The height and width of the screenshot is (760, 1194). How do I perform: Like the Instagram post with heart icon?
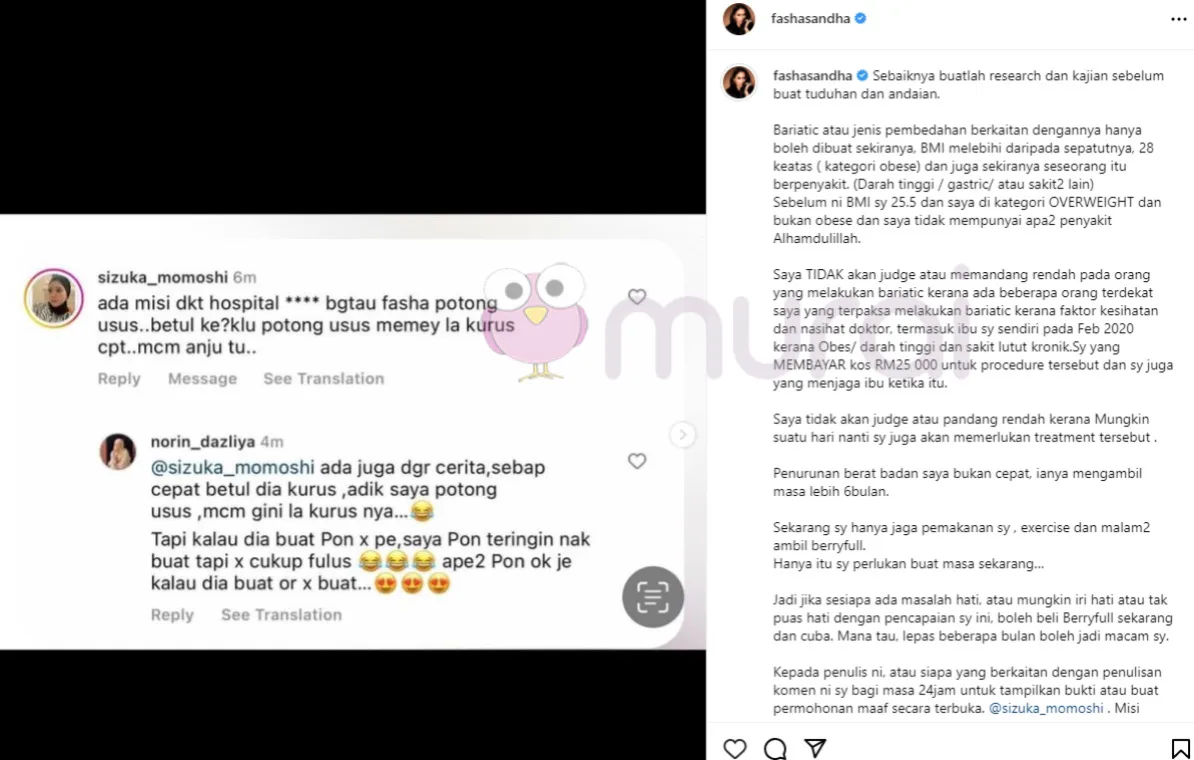pos(734,749)
